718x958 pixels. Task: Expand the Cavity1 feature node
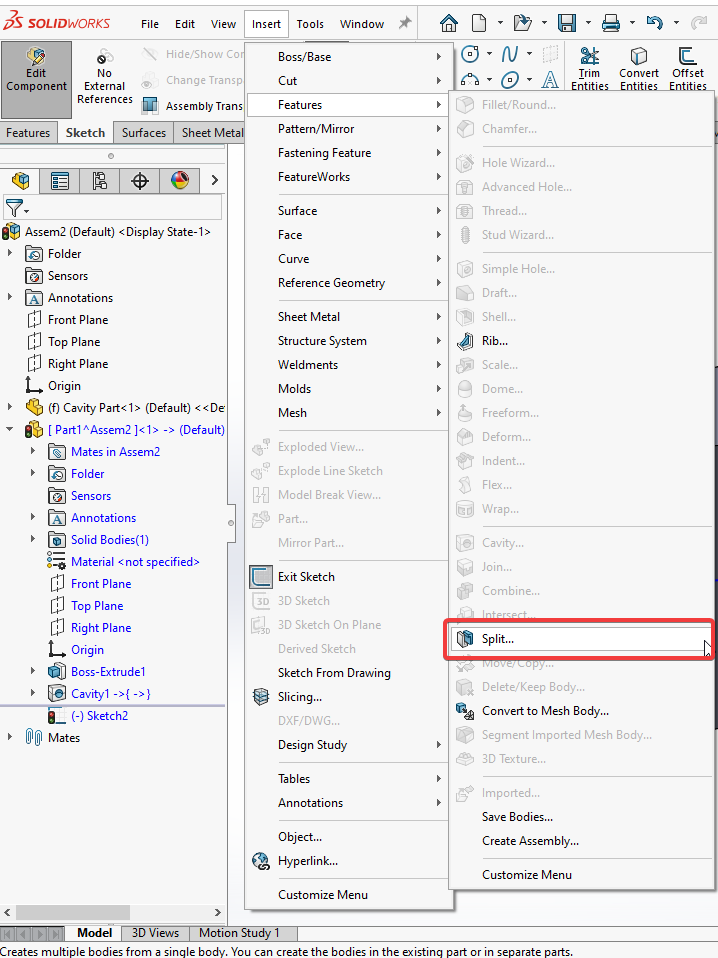click(x=32, y=693)
